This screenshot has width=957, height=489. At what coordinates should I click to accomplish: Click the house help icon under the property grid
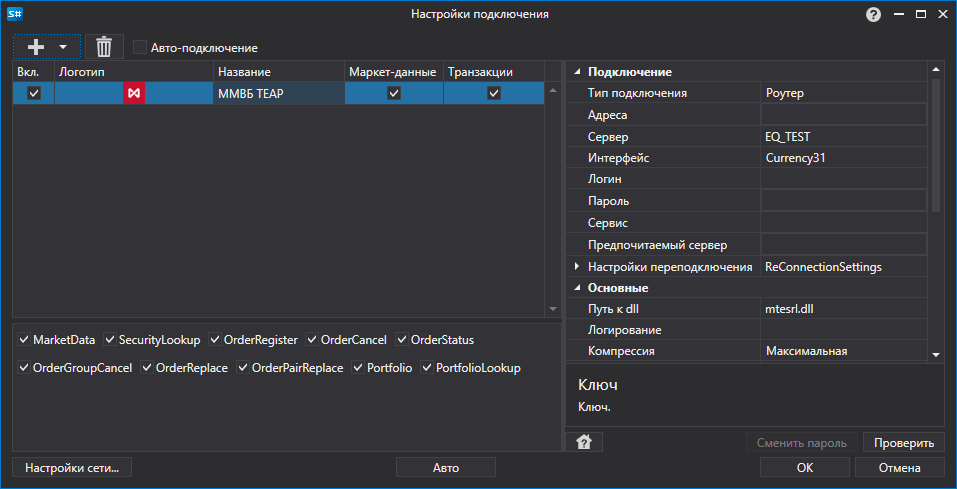tap(584, 441)
